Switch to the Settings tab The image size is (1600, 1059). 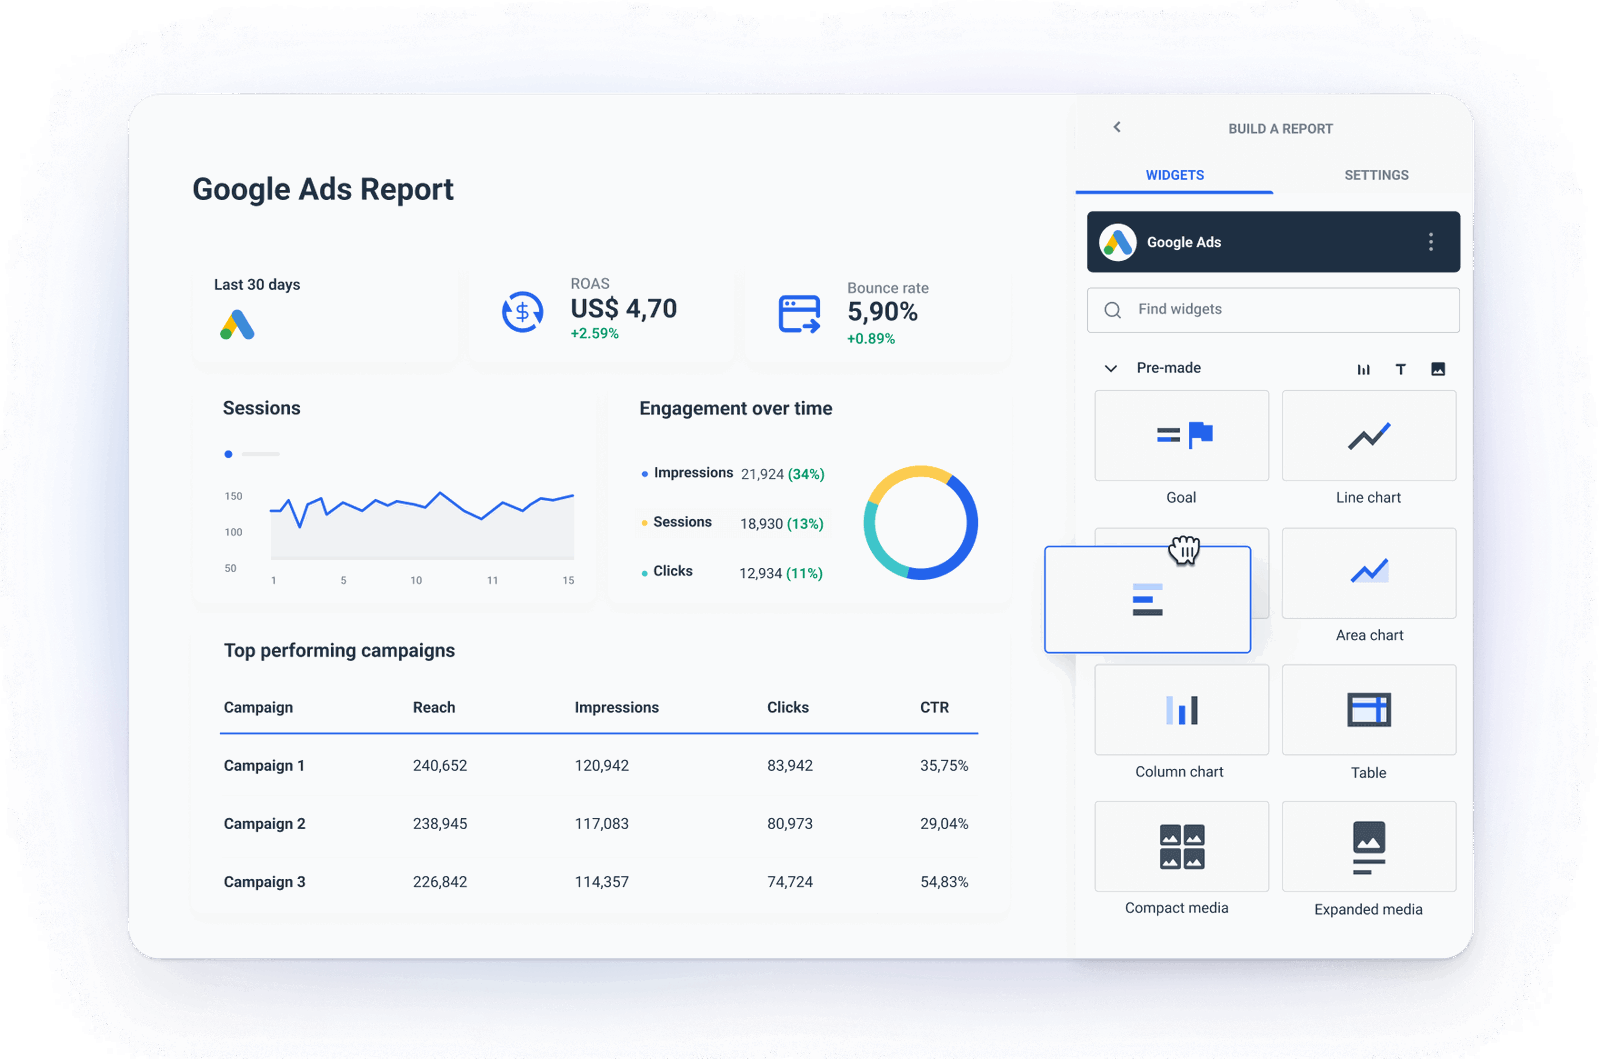click(x=1376, y=175)
